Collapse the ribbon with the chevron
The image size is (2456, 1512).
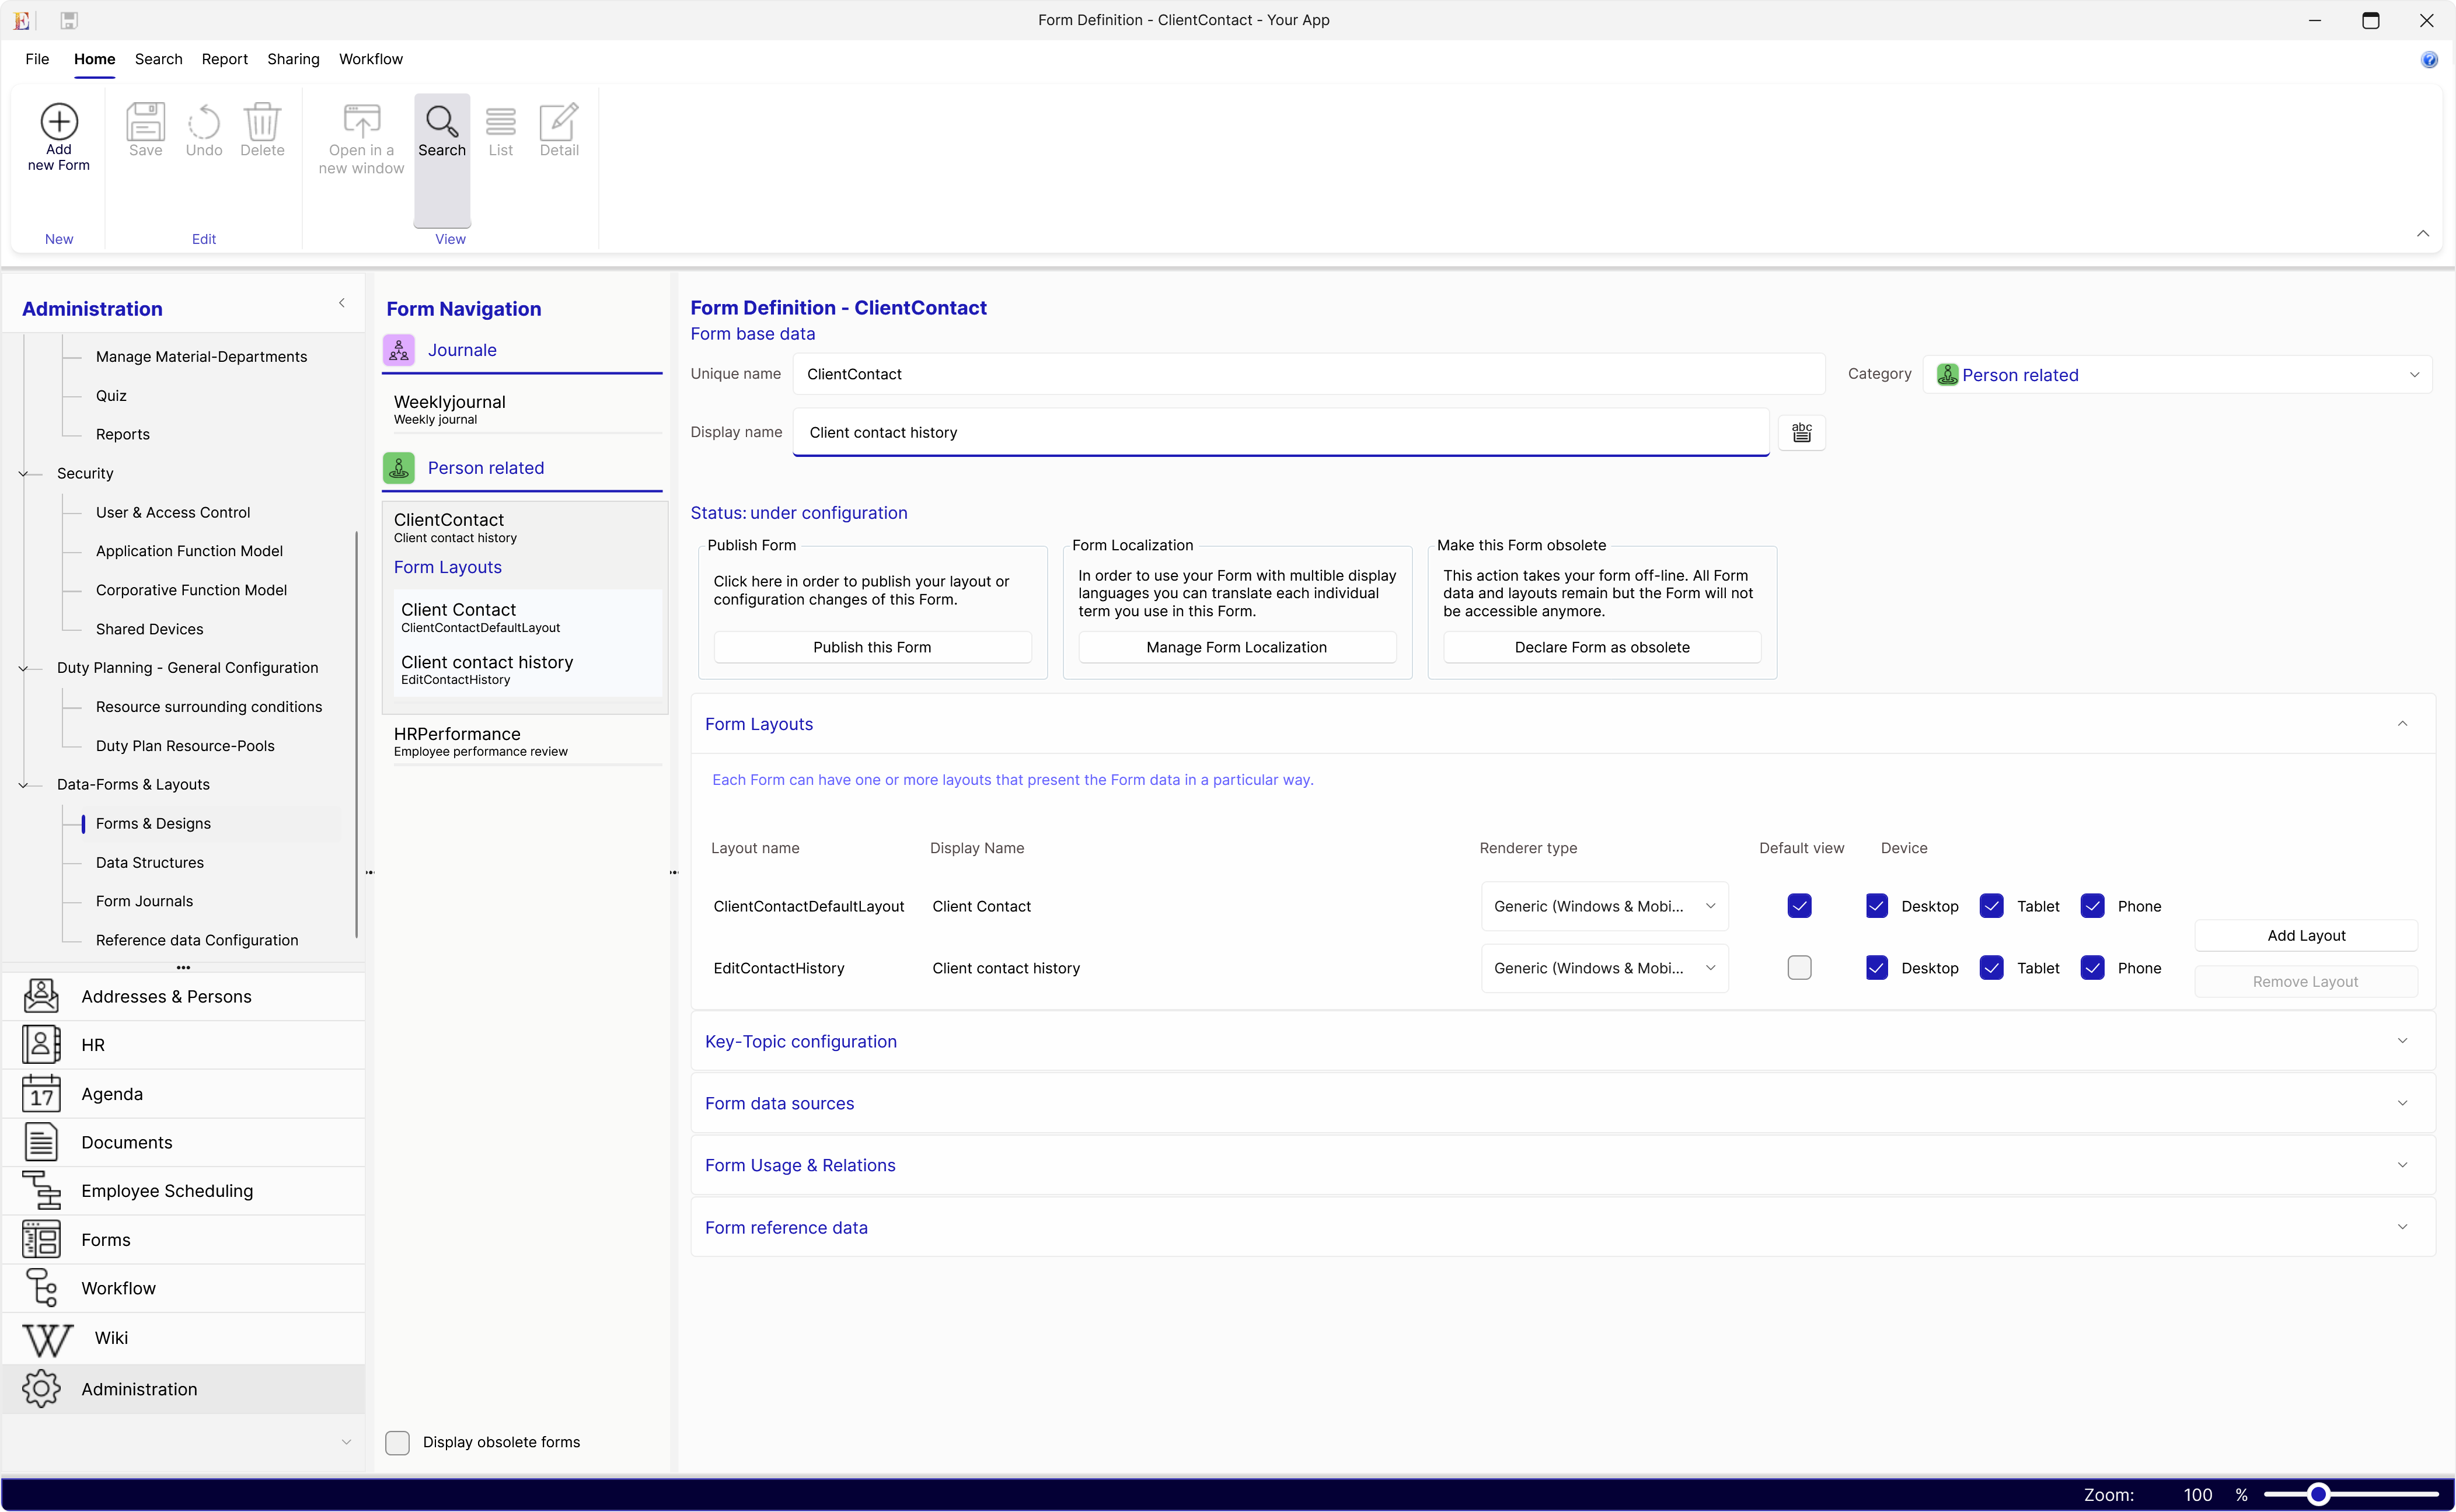click(x=2423, y=234)
